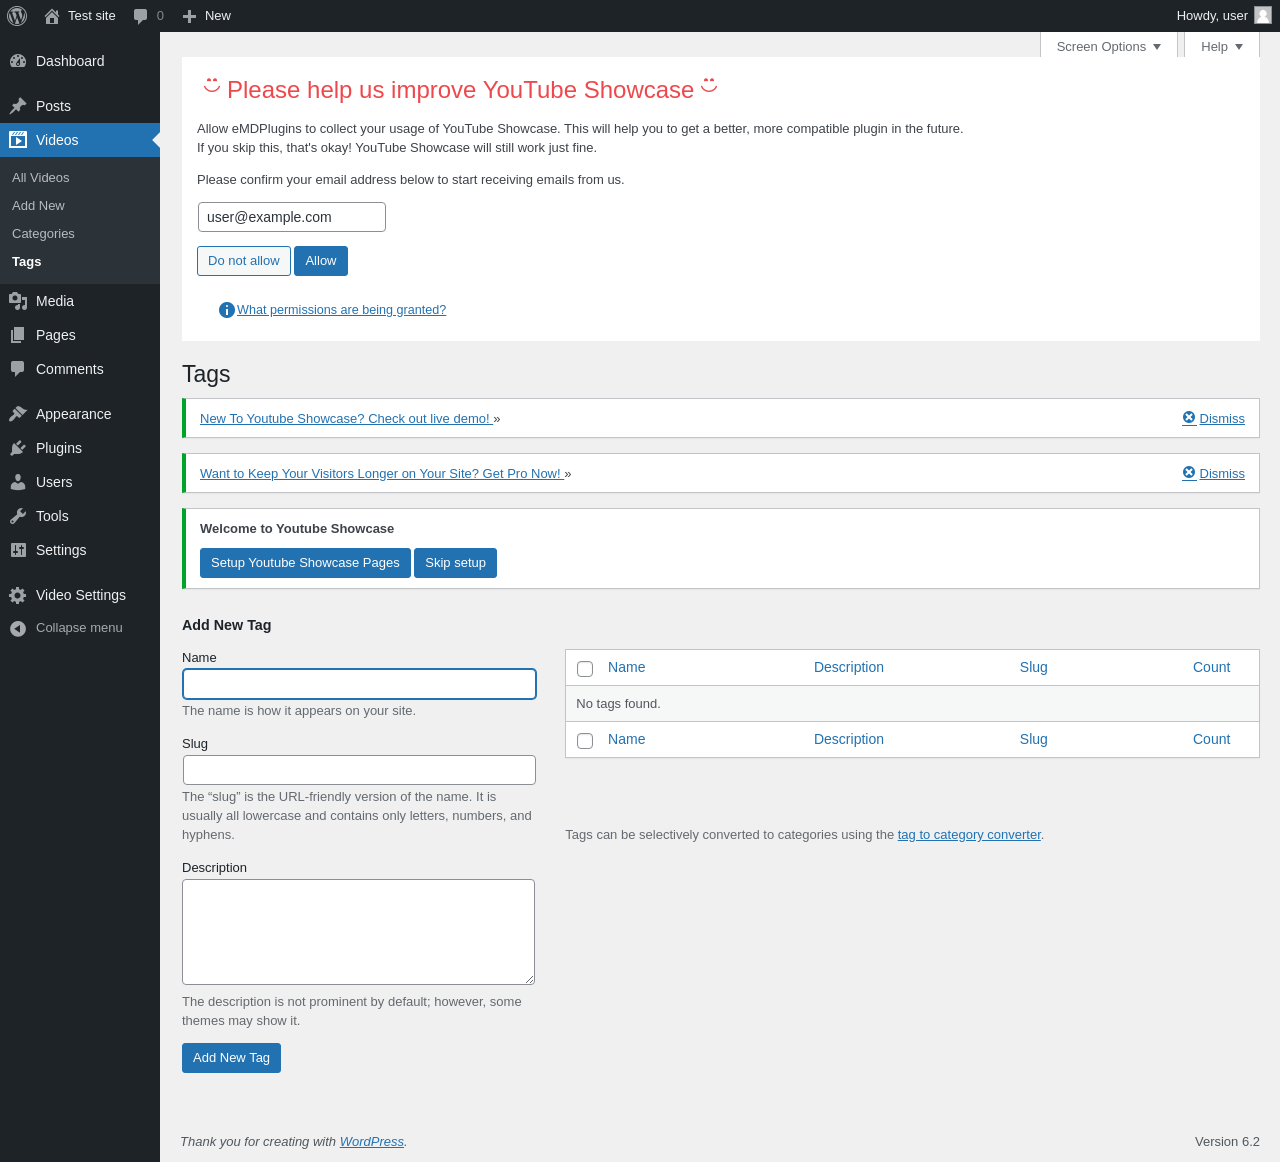Open the tag to category converter link
This screenshot has width=1280, height=1162.
(x=969, y=835)
